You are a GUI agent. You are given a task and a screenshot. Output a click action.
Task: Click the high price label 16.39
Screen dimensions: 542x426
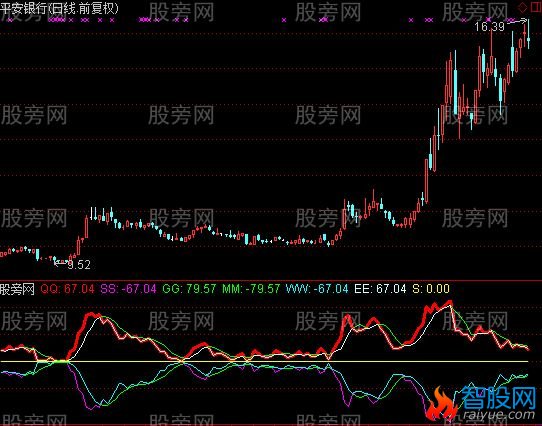[489, 27]
